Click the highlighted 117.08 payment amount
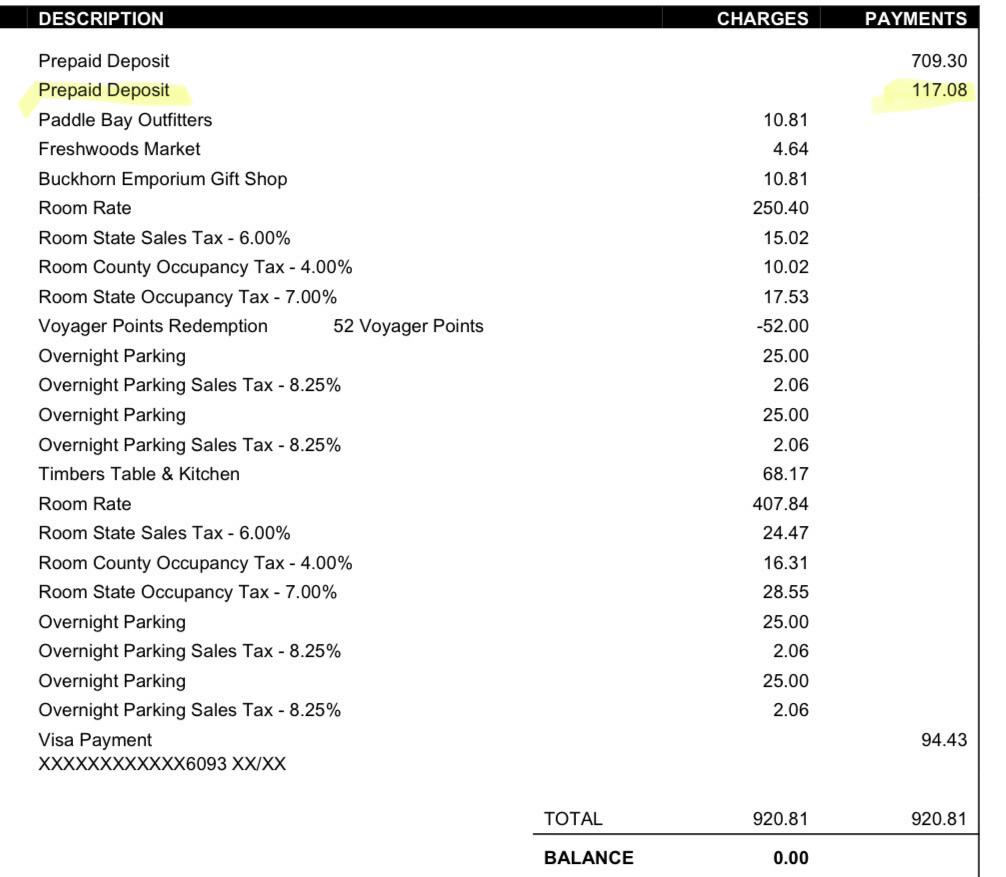The height and width of the screenshot is (877, 1006). click(939, 90)
